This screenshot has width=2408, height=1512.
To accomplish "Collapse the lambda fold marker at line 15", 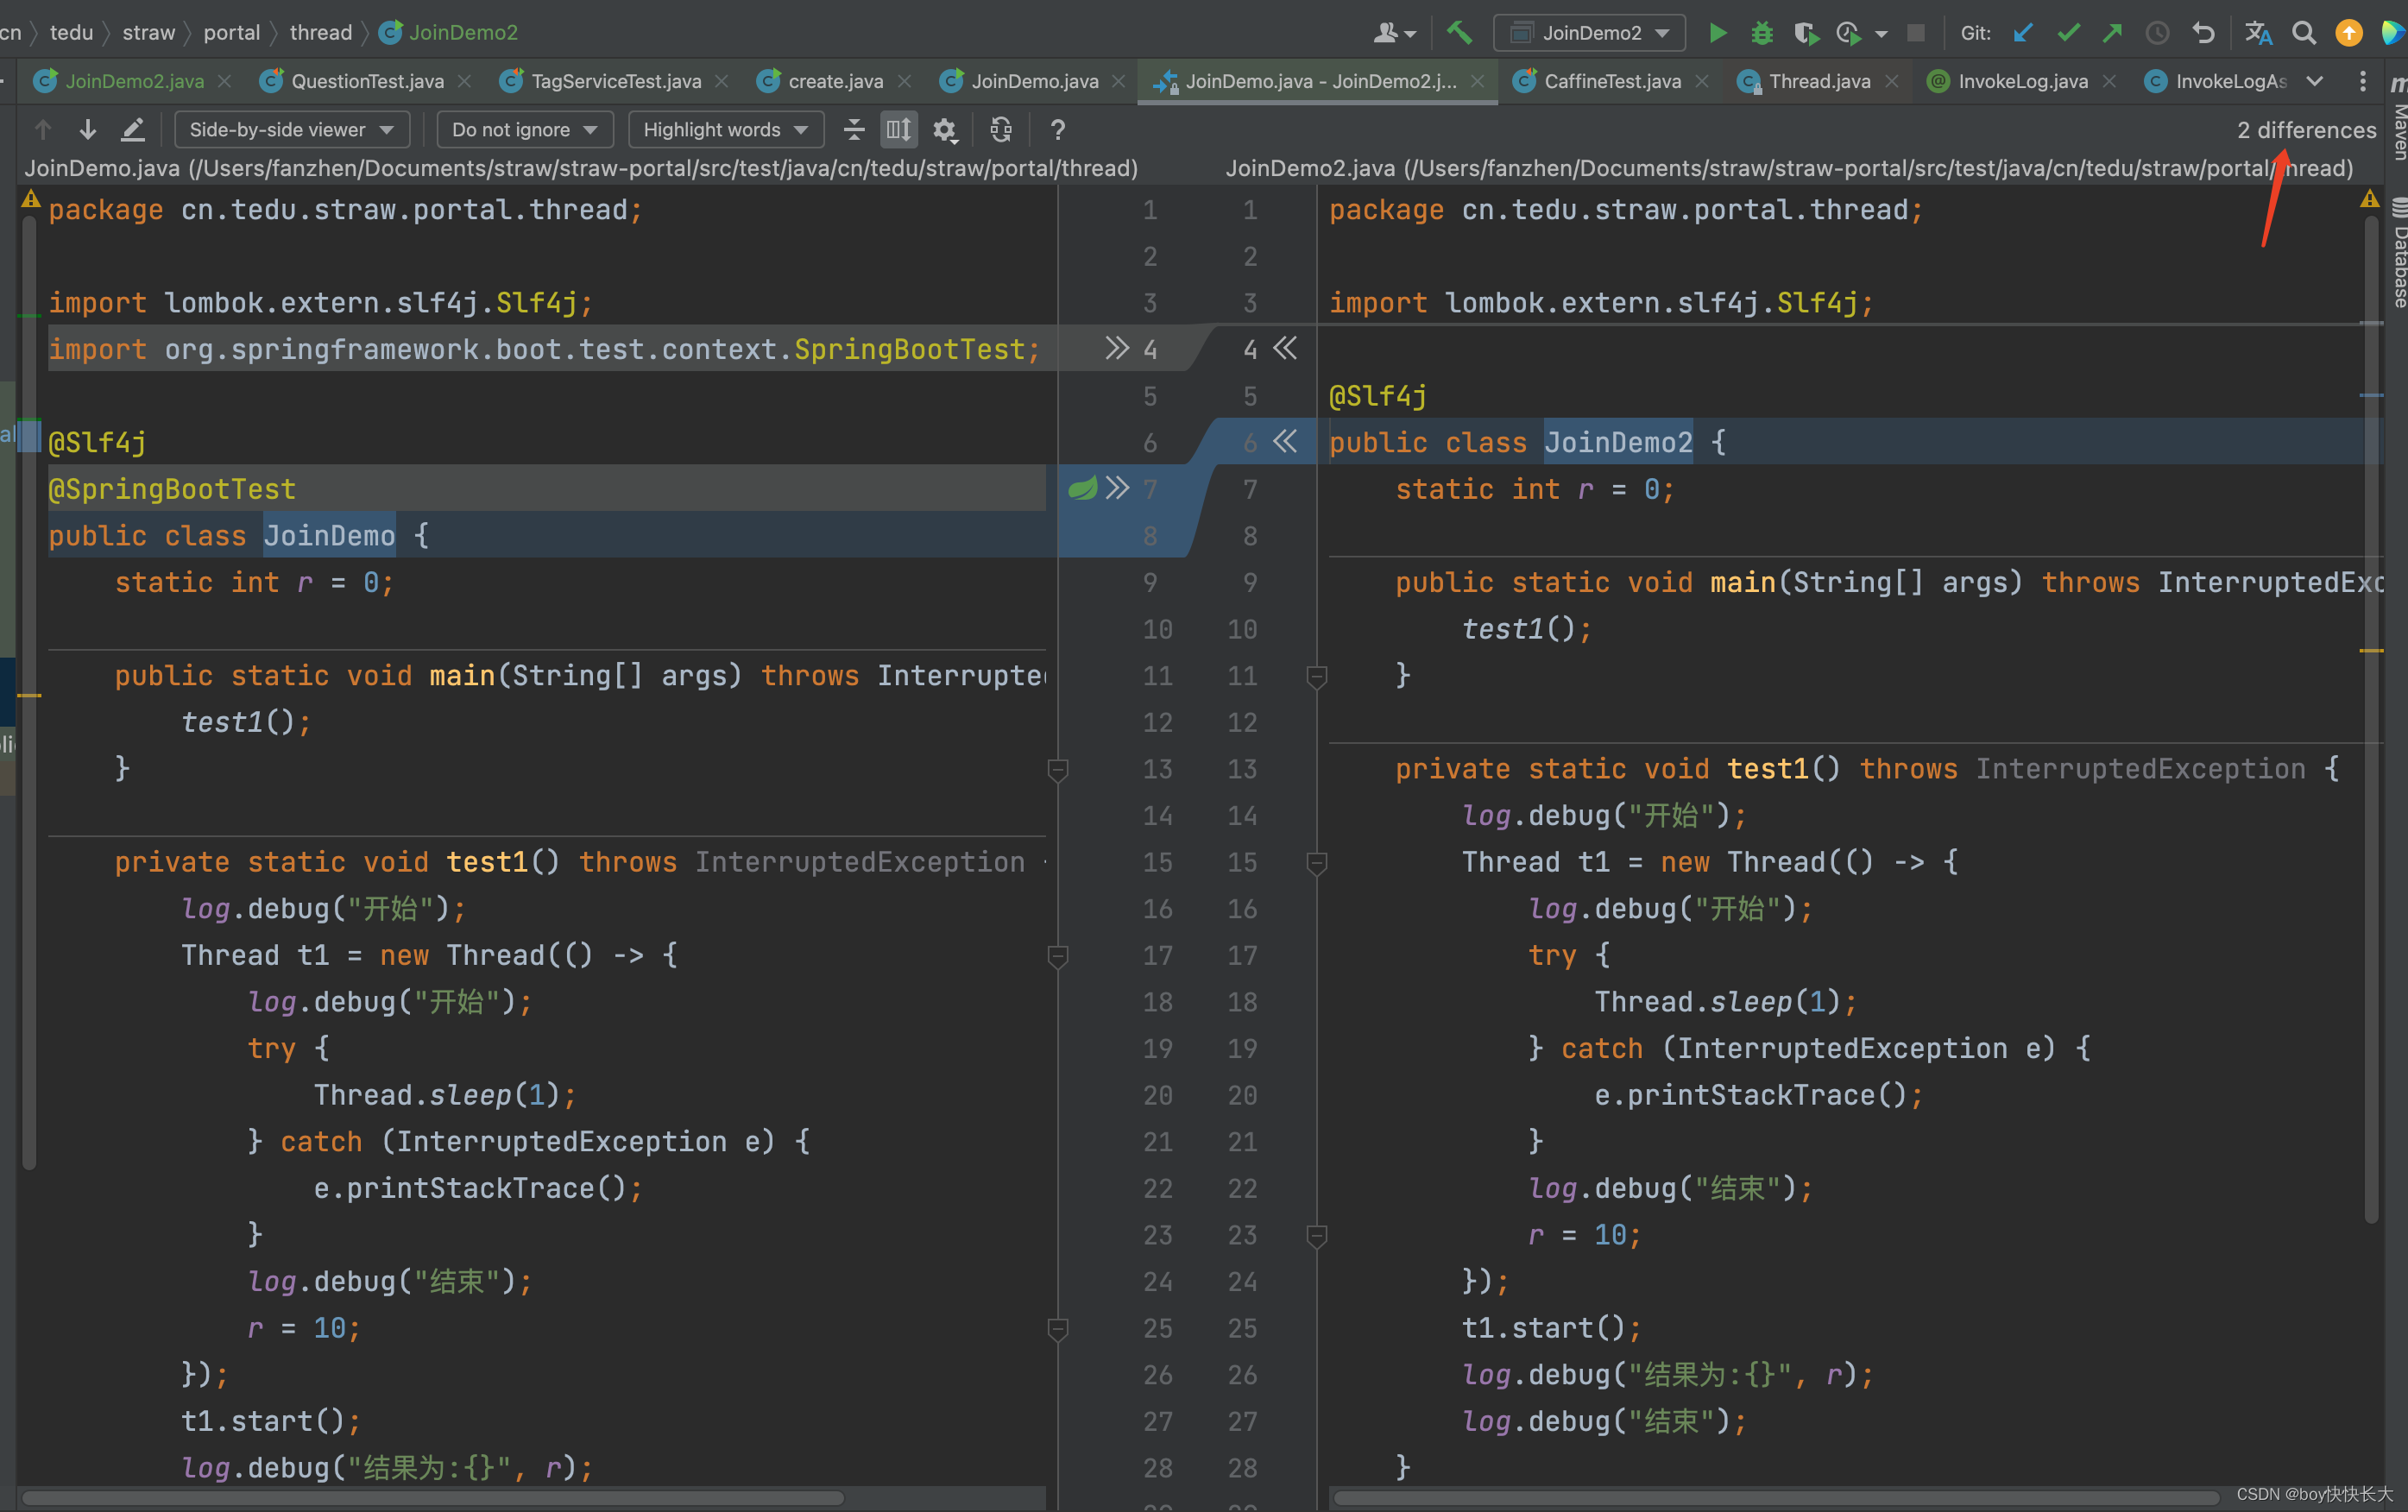I will click(1317, 863).
